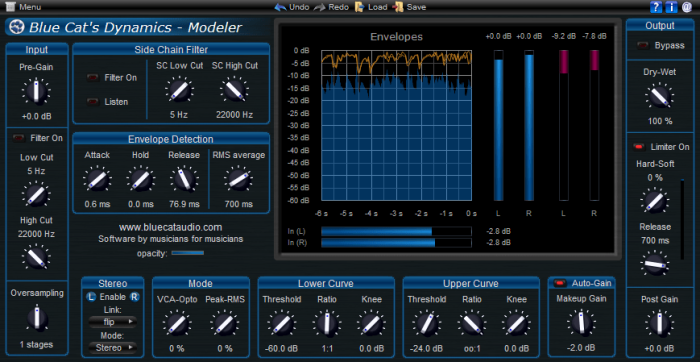Click the In (L) level meter bar
The image size is (700, 362).
396,231
